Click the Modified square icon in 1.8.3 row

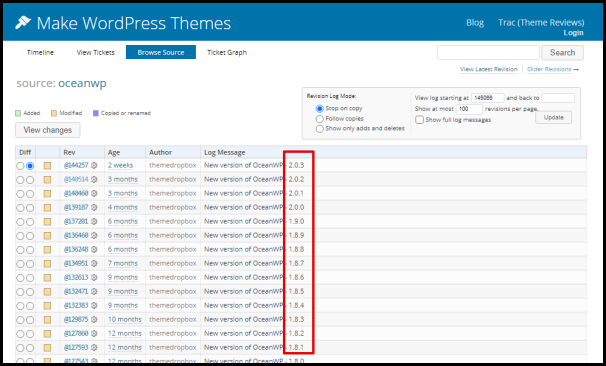[x=47, y=320]
